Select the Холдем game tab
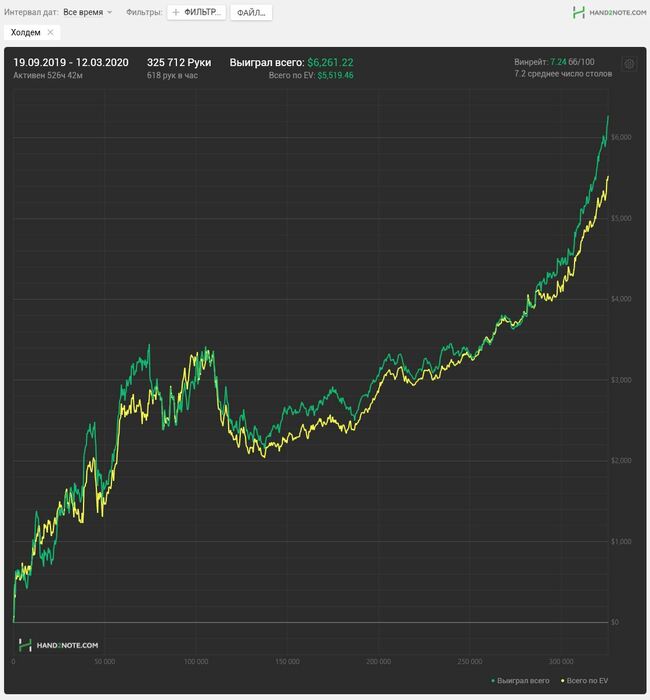This screenshot has height=700, width=650. pyautogui.click(x=25, y=32)
